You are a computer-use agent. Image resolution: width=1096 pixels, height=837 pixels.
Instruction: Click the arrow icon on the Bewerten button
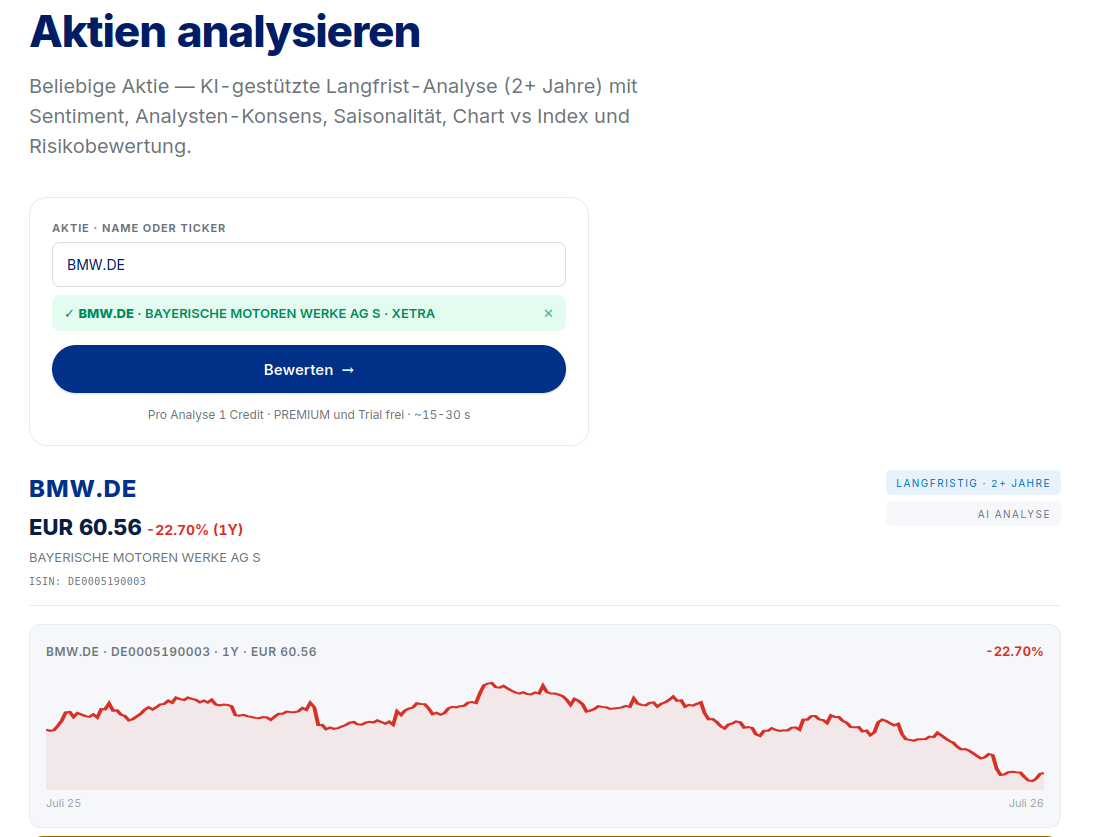[348, 370]
